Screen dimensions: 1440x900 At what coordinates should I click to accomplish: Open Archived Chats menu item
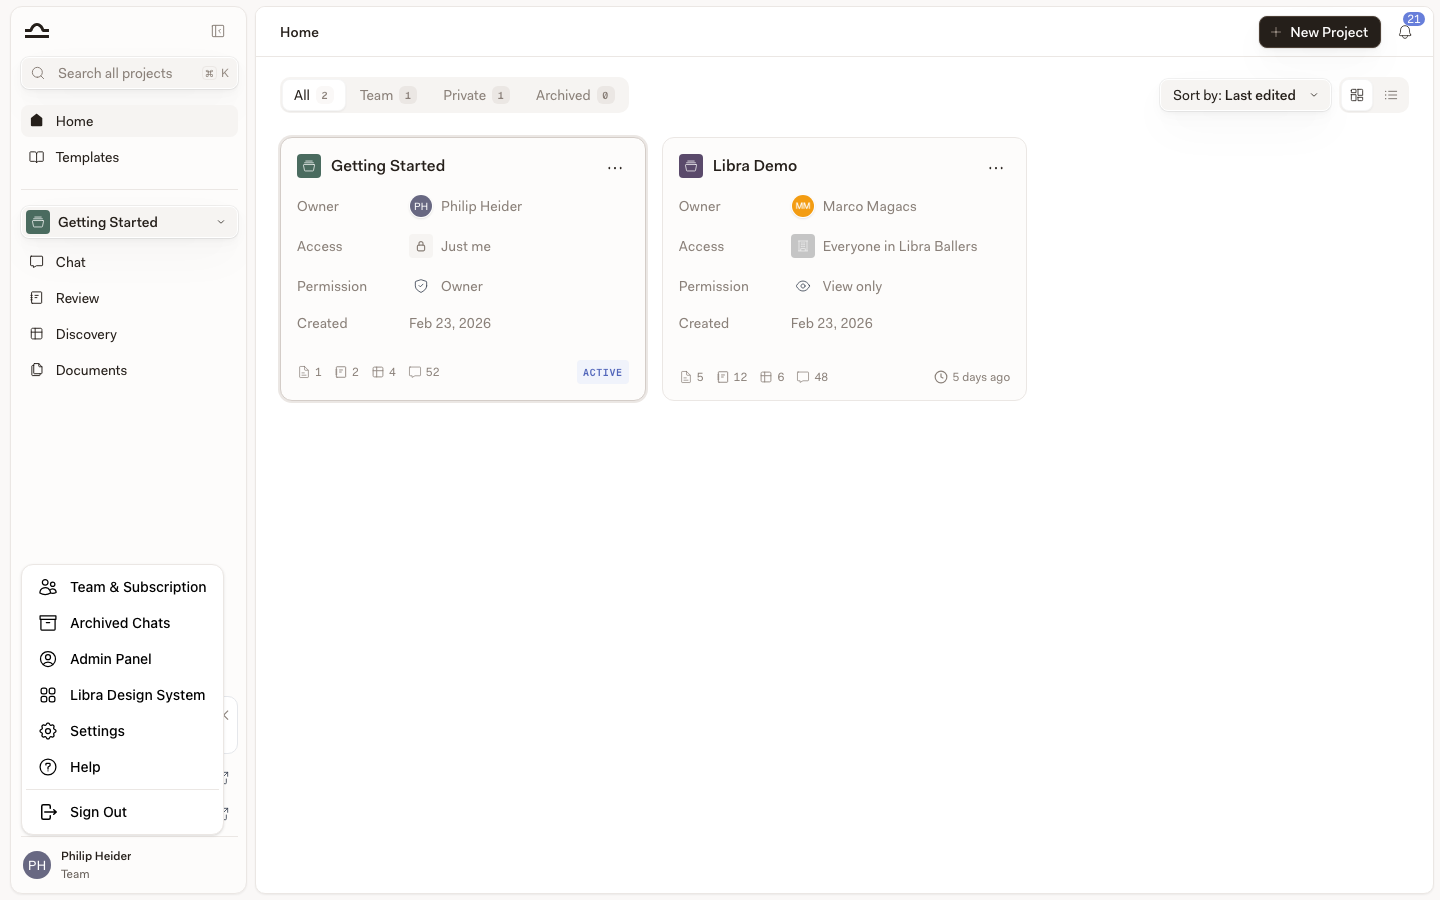coord(122,623)
